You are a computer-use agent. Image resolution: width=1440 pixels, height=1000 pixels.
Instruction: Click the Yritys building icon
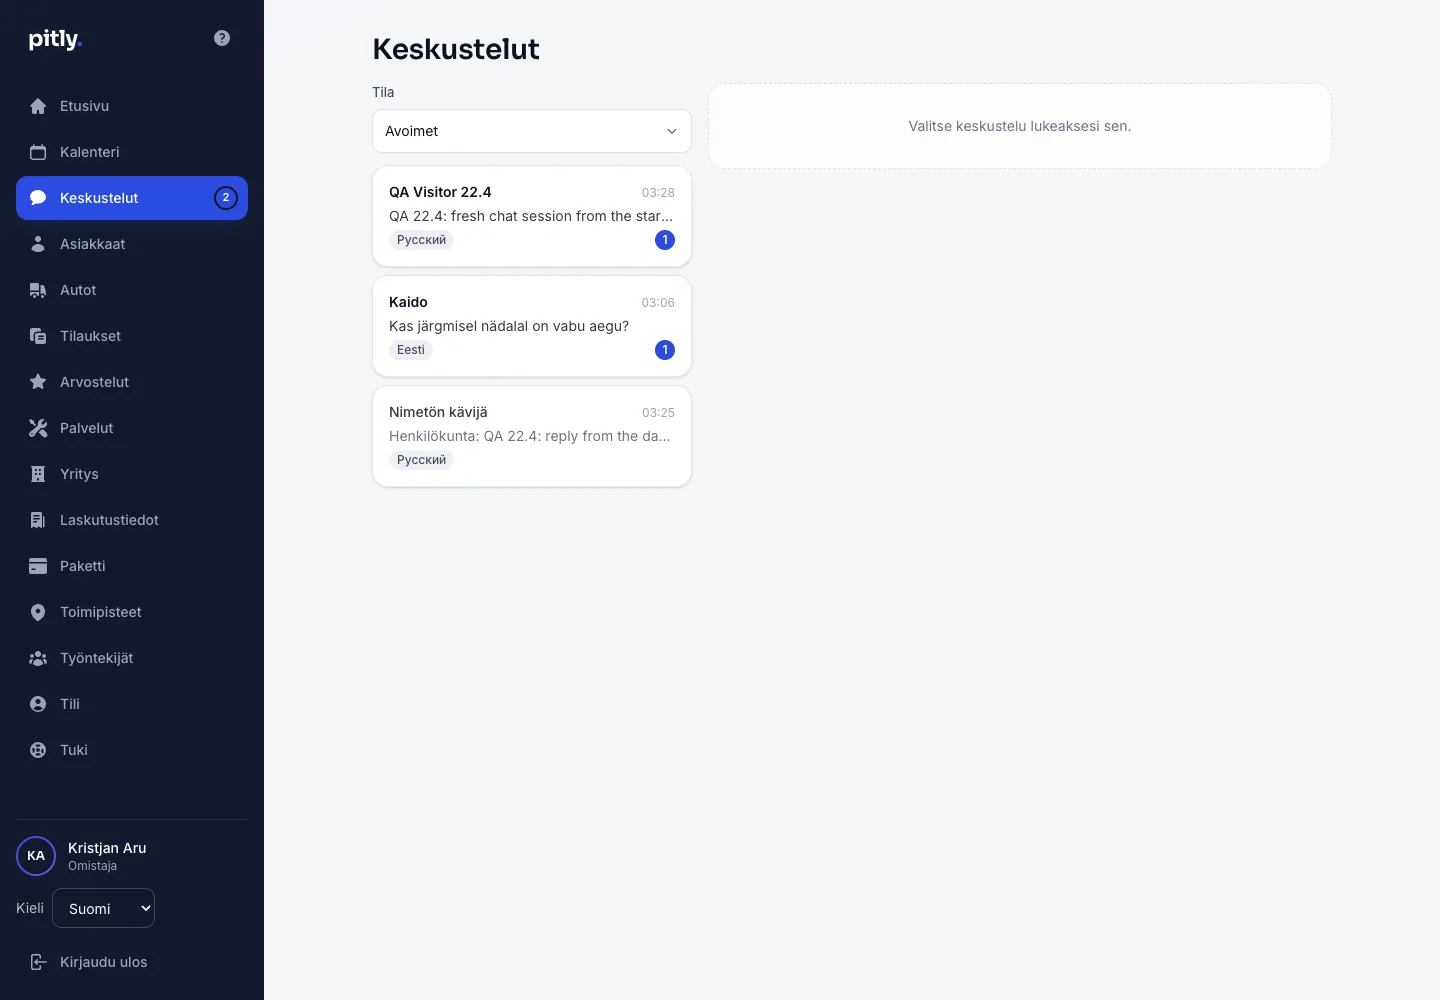point(38,474)
